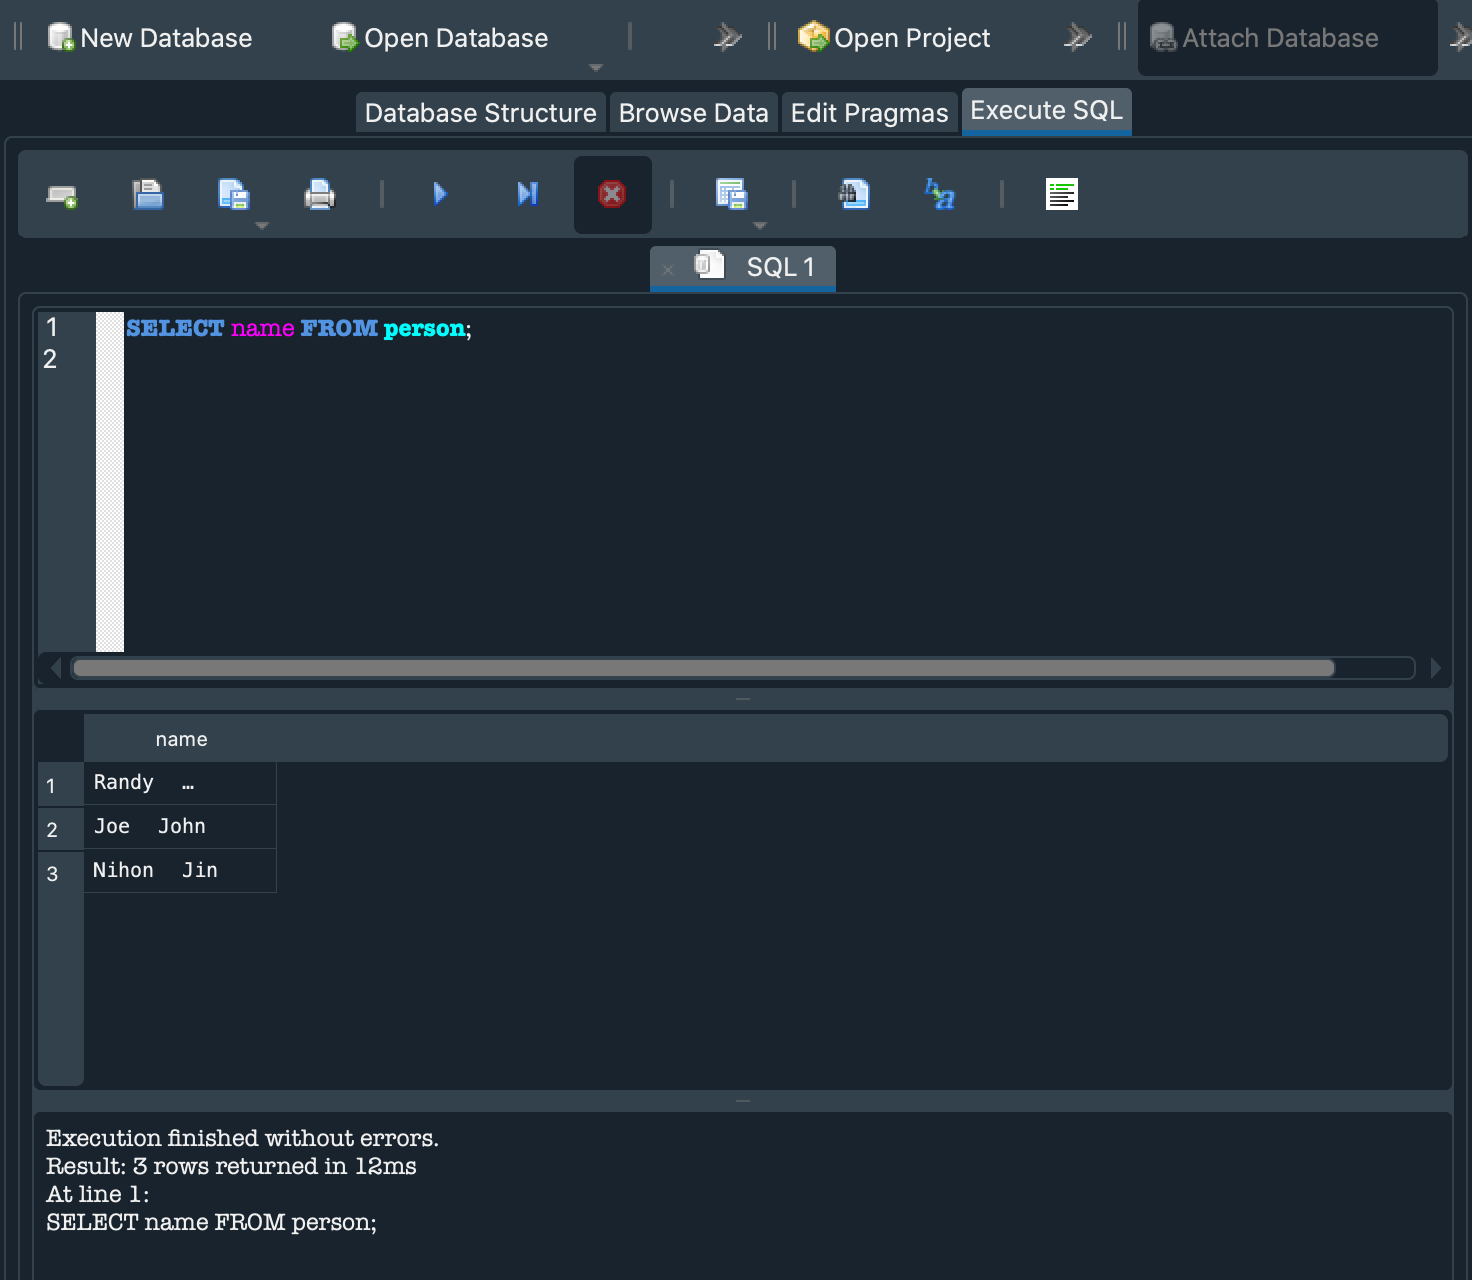Click the Open Database button
Viewport: 1472px width, 1280px height.
[x=440, y=38]
